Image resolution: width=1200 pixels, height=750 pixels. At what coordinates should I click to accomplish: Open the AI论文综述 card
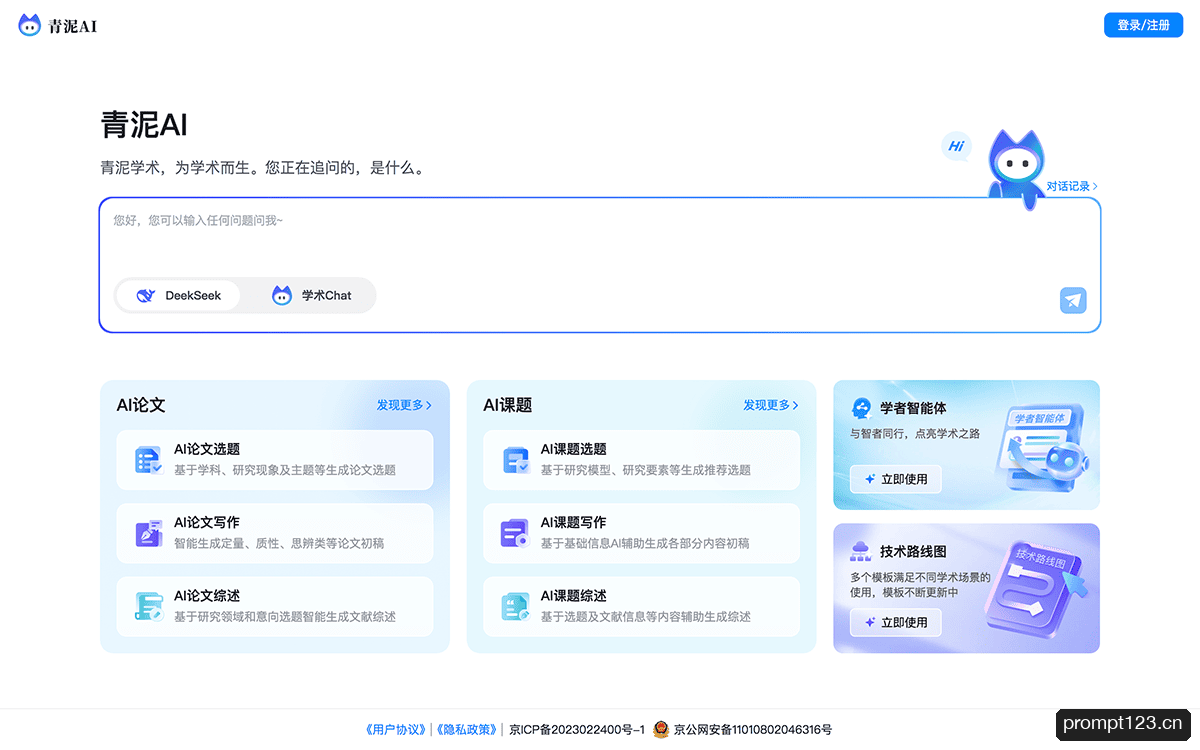(x=275, y=606)
